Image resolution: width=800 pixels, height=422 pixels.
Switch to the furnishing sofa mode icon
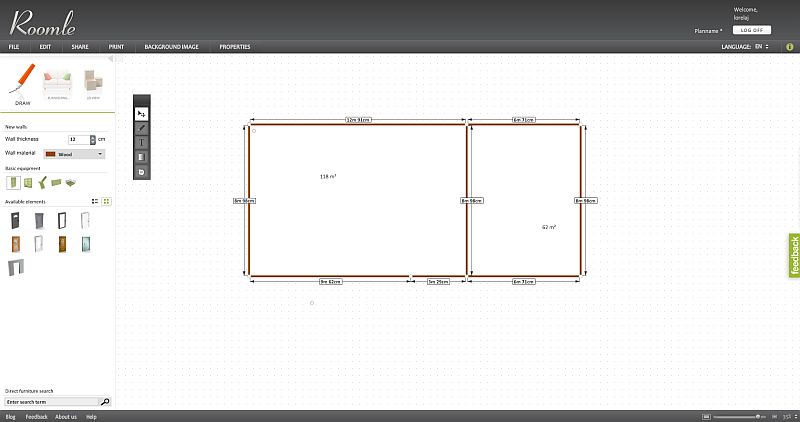coord(58,83)
